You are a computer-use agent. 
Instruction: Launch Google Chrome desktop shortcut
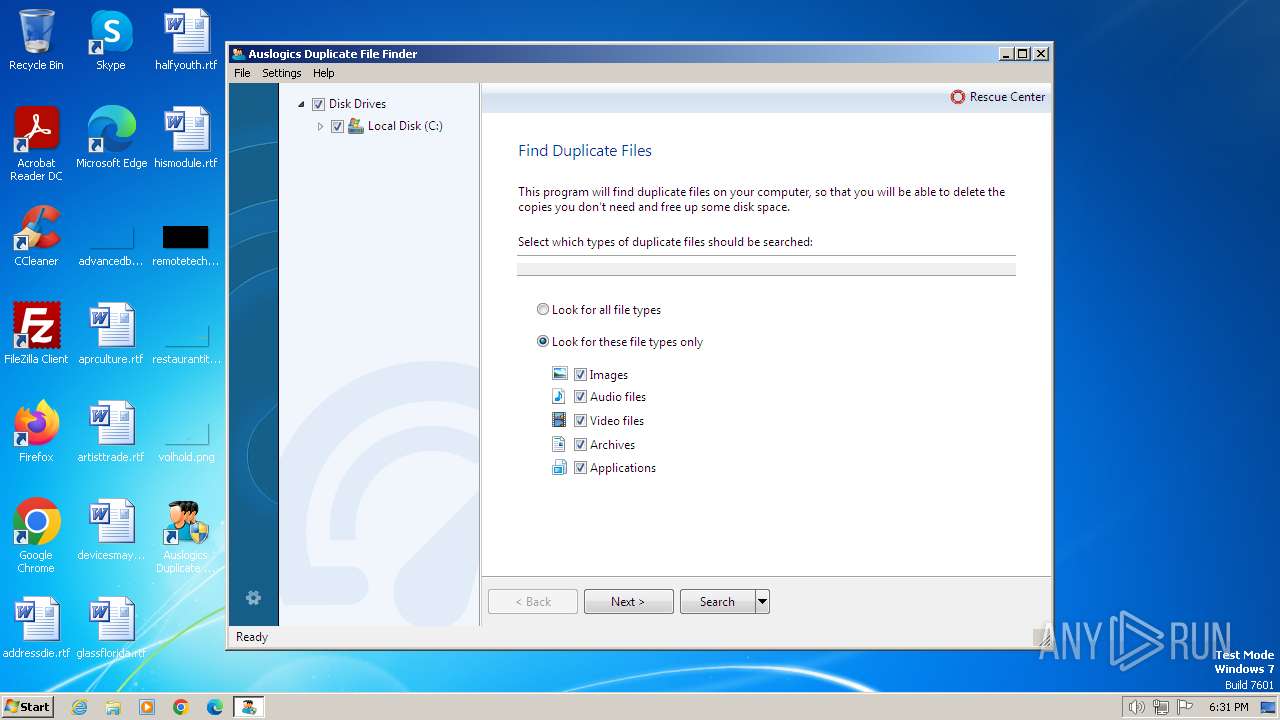(36, 536)
